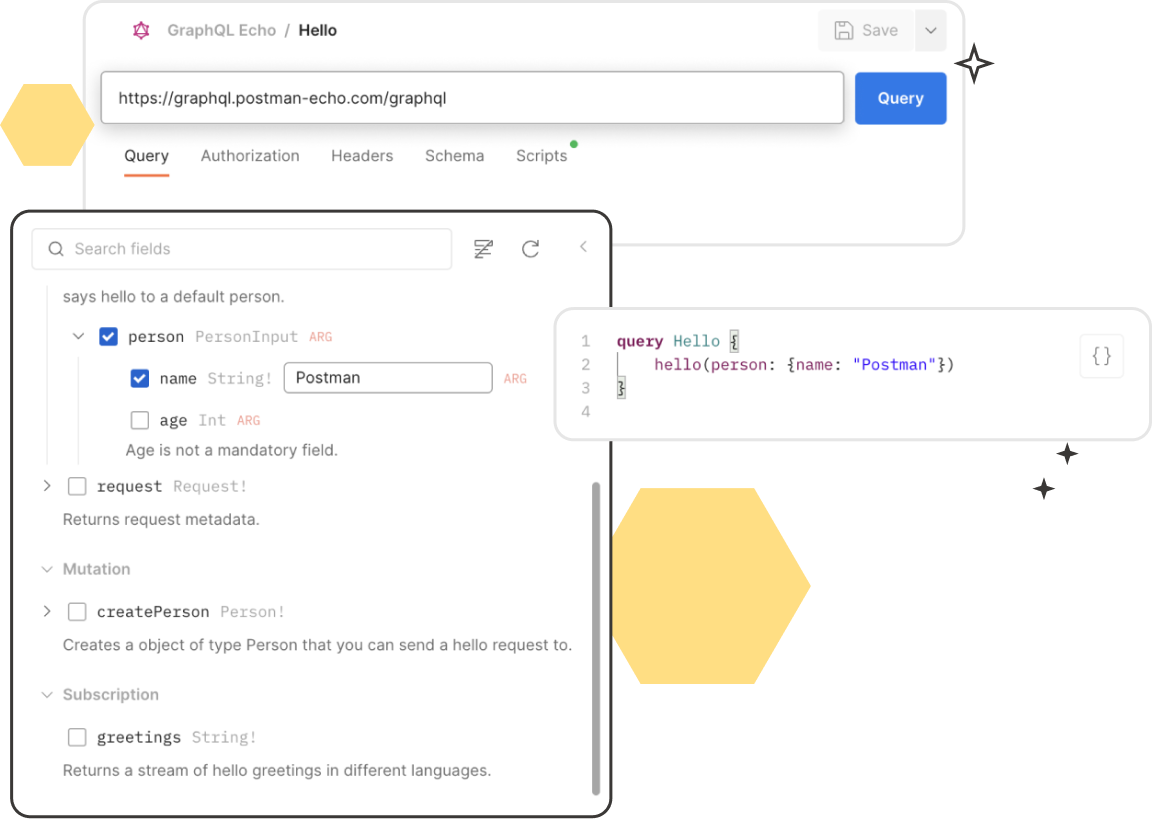Check the greetings subscription checkbox

[77, 737]
